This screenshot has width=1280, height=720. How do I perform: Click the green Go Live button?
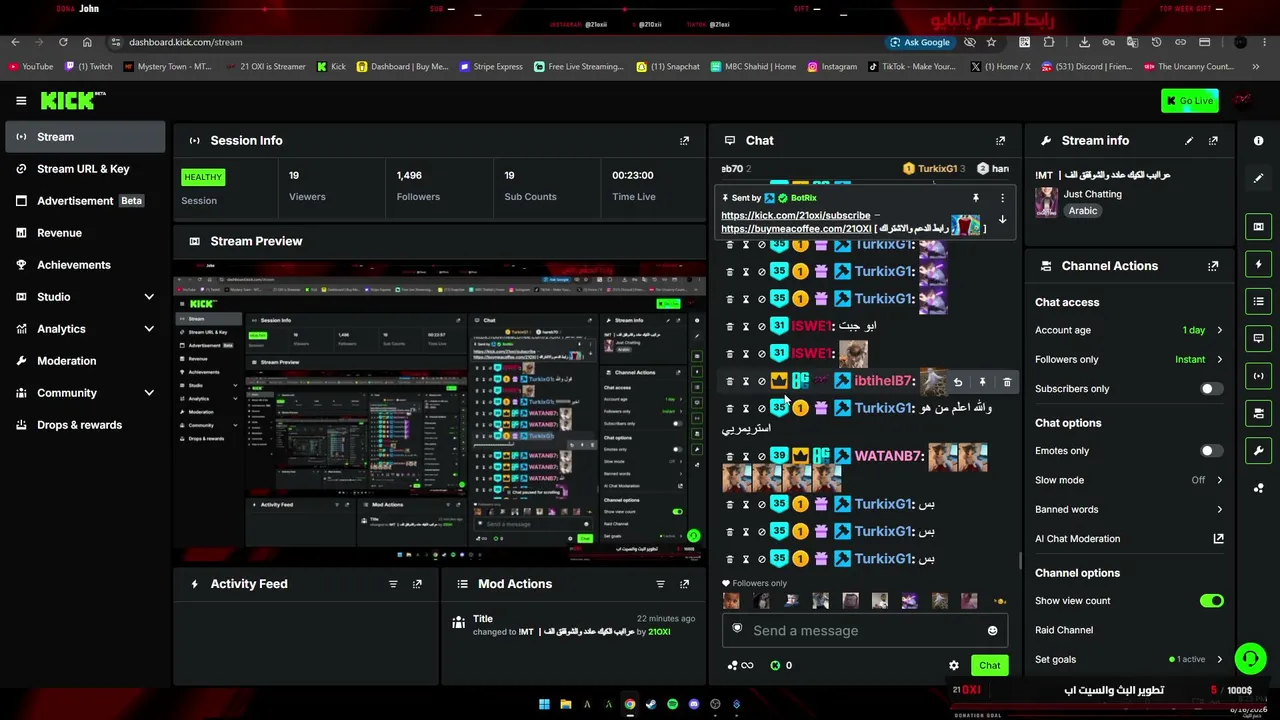click(x=1189, y=100)
